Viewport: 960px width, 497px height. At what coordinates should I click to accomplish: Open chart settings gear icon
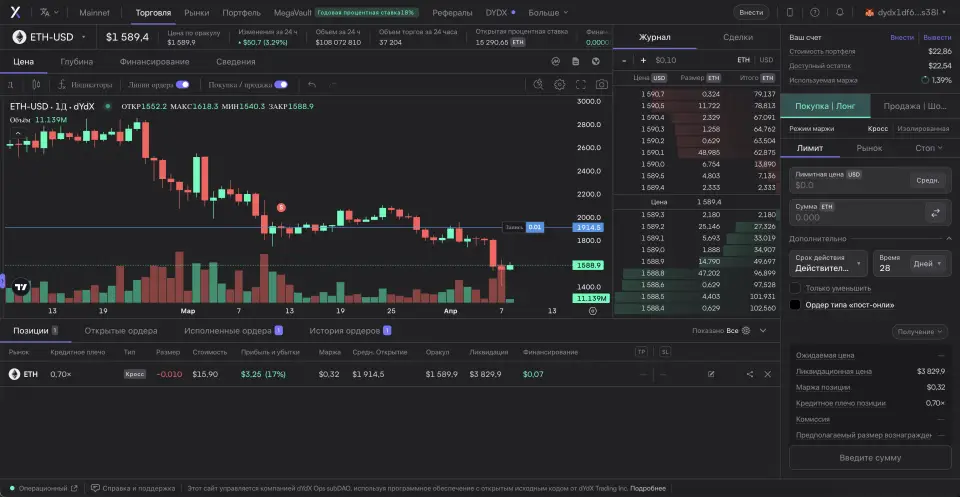coord(560,85)
